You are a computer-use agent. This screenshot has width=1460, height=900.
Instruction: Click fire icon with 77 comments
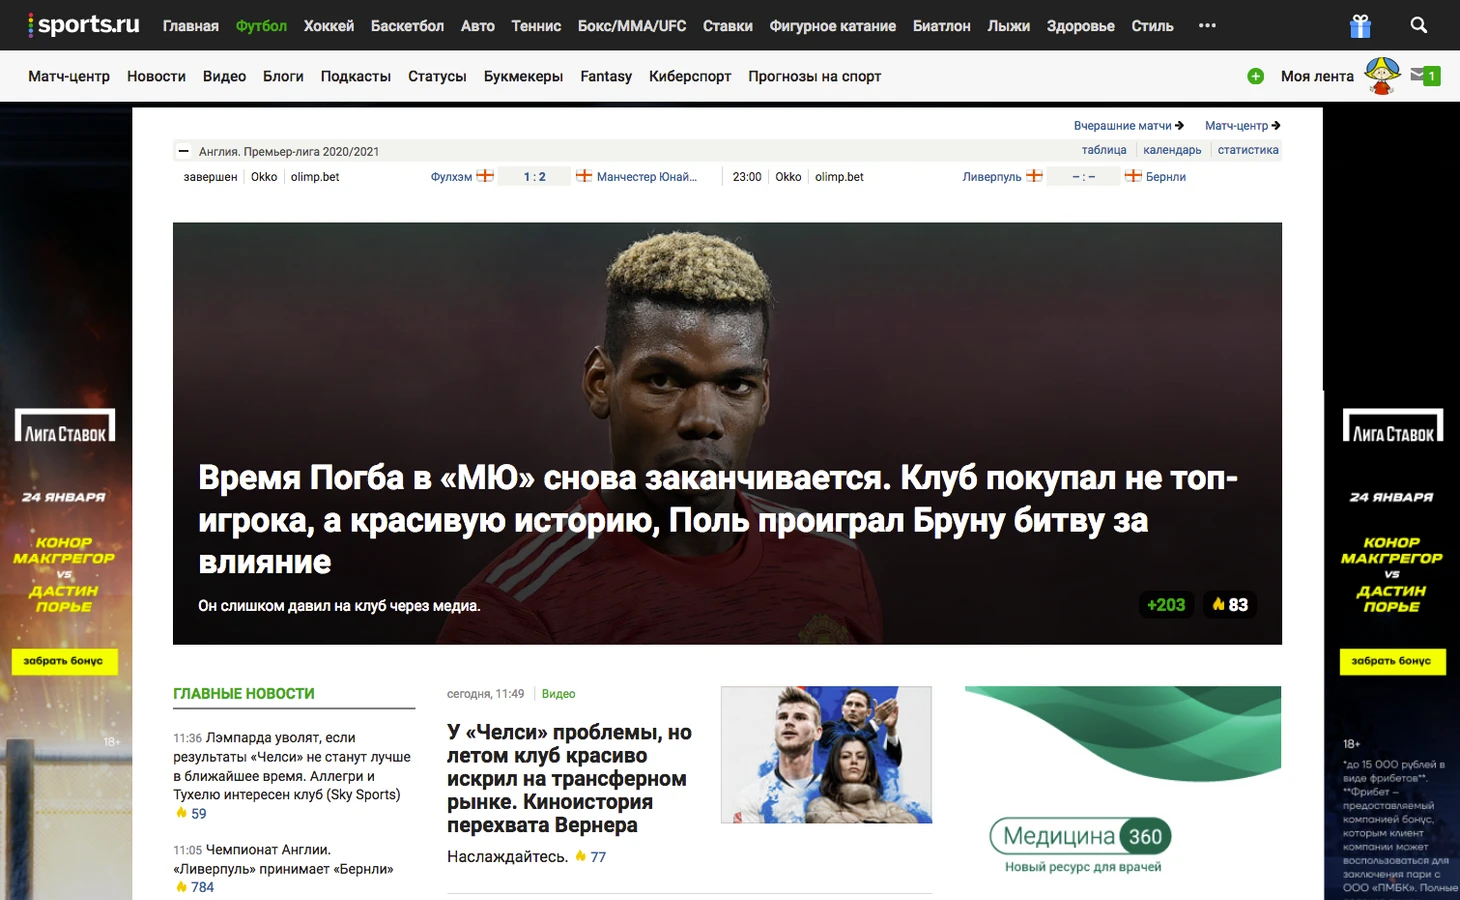[580, 856]
